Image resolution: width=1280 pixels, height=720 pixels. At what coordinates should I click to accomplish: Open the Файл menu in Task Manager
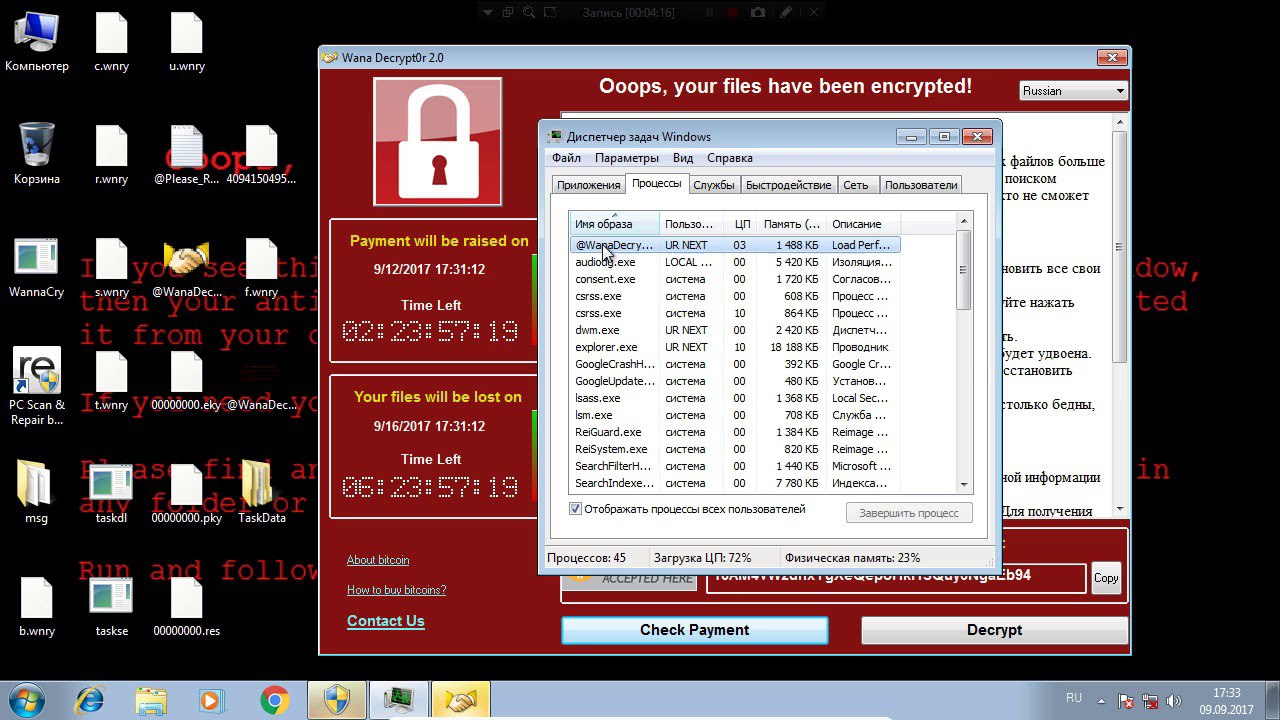[566, 158]
